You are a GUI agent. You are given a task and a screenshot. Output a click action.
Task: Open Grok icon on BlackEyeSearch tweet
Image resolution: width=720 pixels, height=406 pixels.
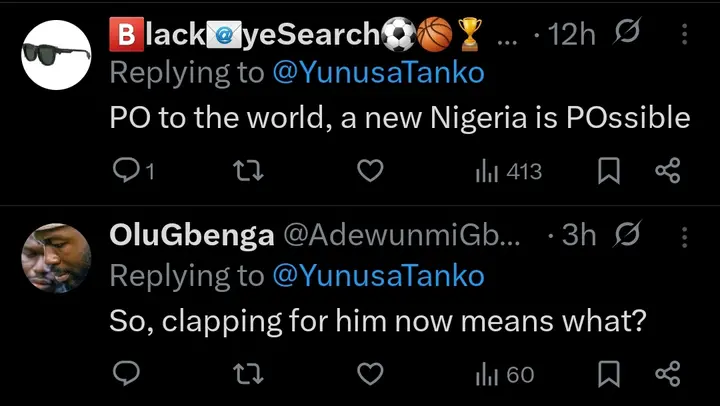pos(629,34)
